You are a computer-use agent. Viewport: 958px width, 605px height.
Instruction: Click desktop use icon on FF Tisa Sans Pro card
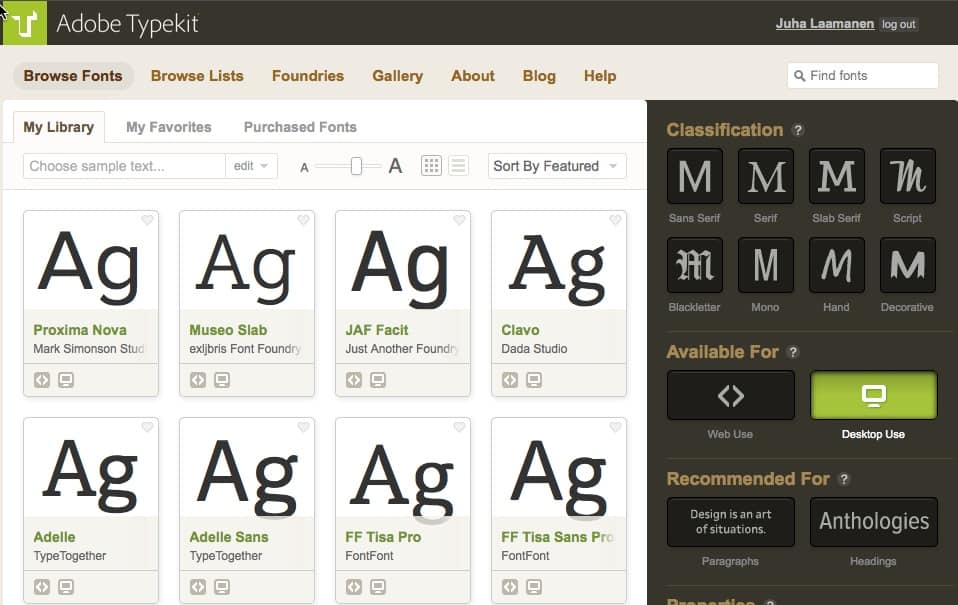[534, 587]
